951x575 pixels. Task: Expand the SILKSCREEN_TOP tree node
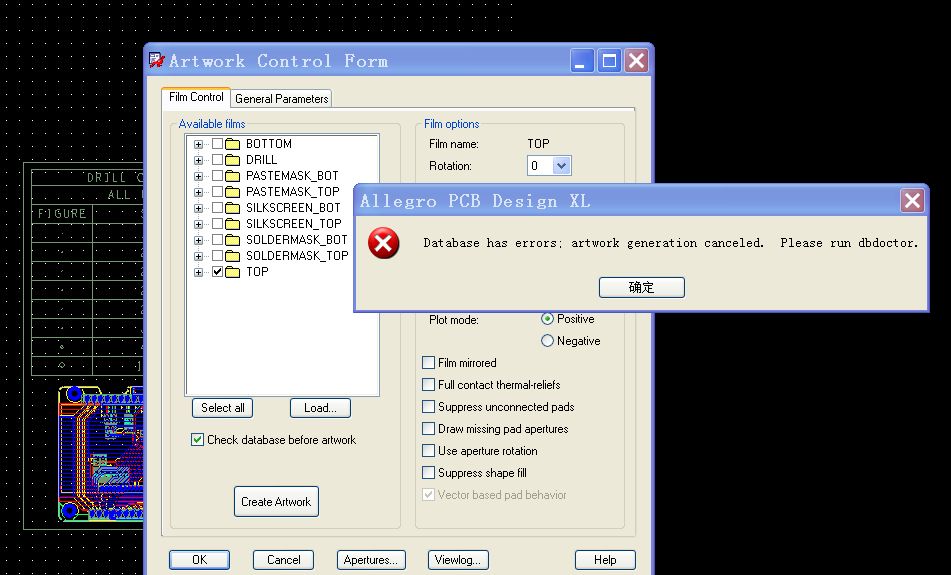pos(198,224)
